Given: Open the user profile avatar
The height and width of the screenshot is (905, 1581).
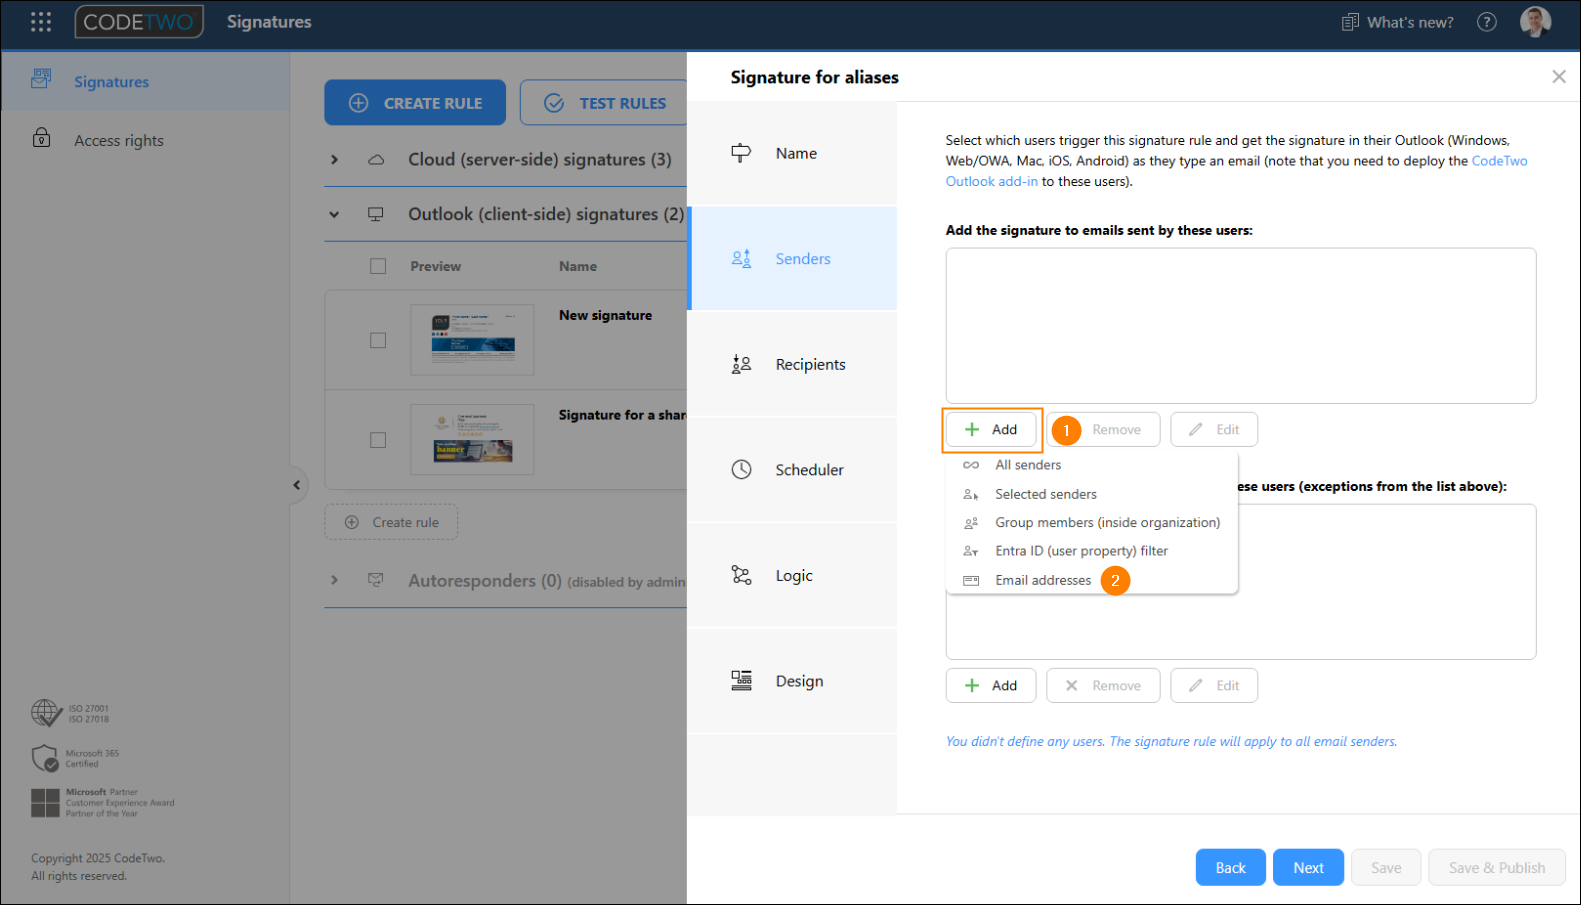Looking at the screenshot, I should pos(1535,22).
